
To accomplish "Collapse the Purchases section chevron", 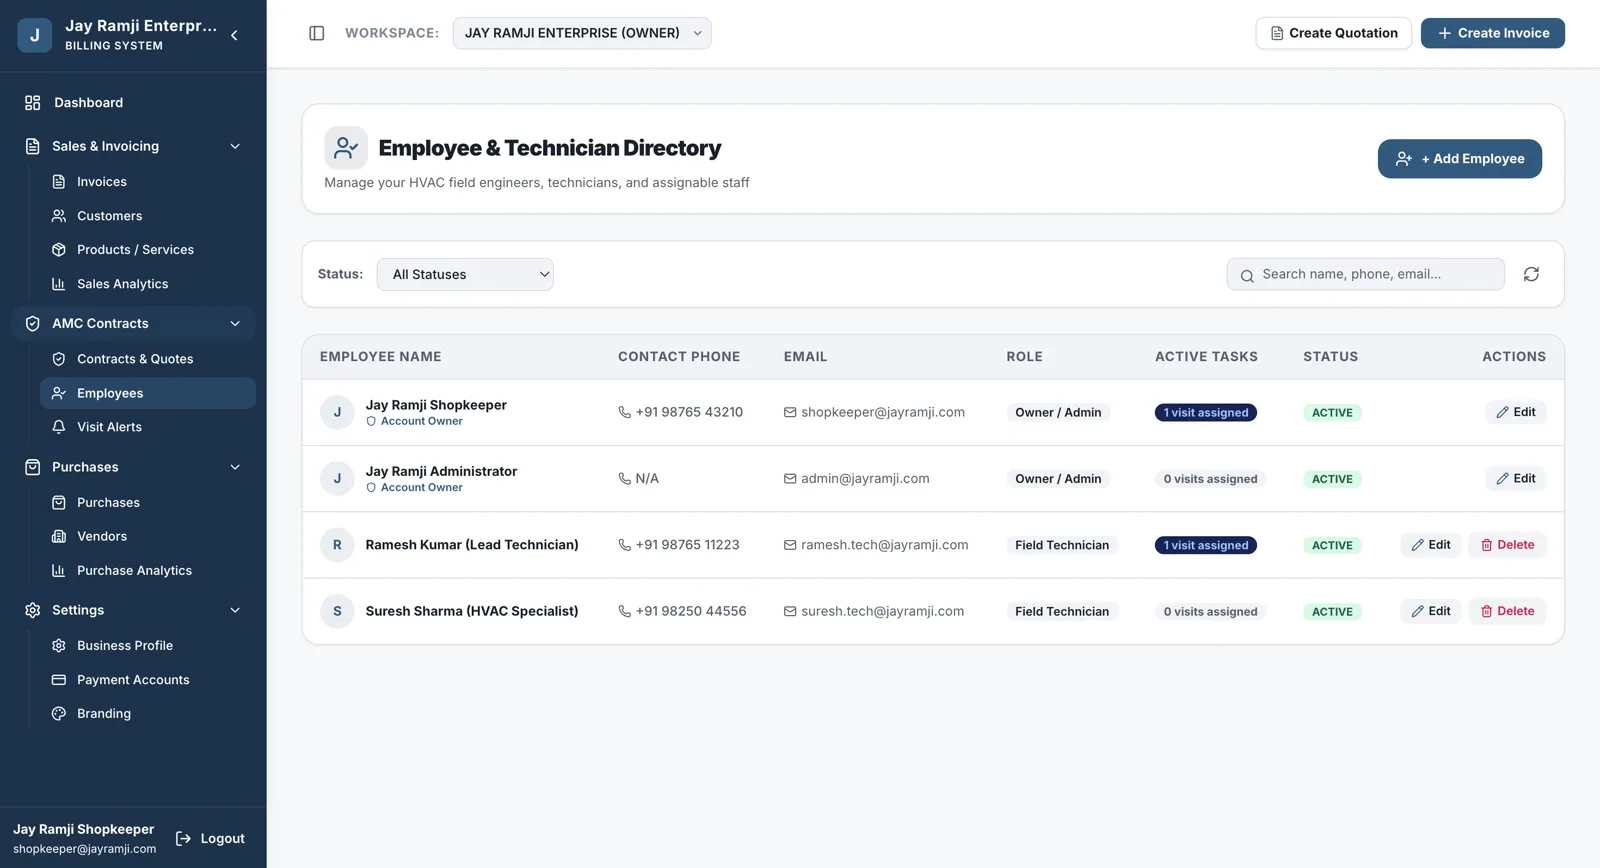I will click(x=235, y=467).
